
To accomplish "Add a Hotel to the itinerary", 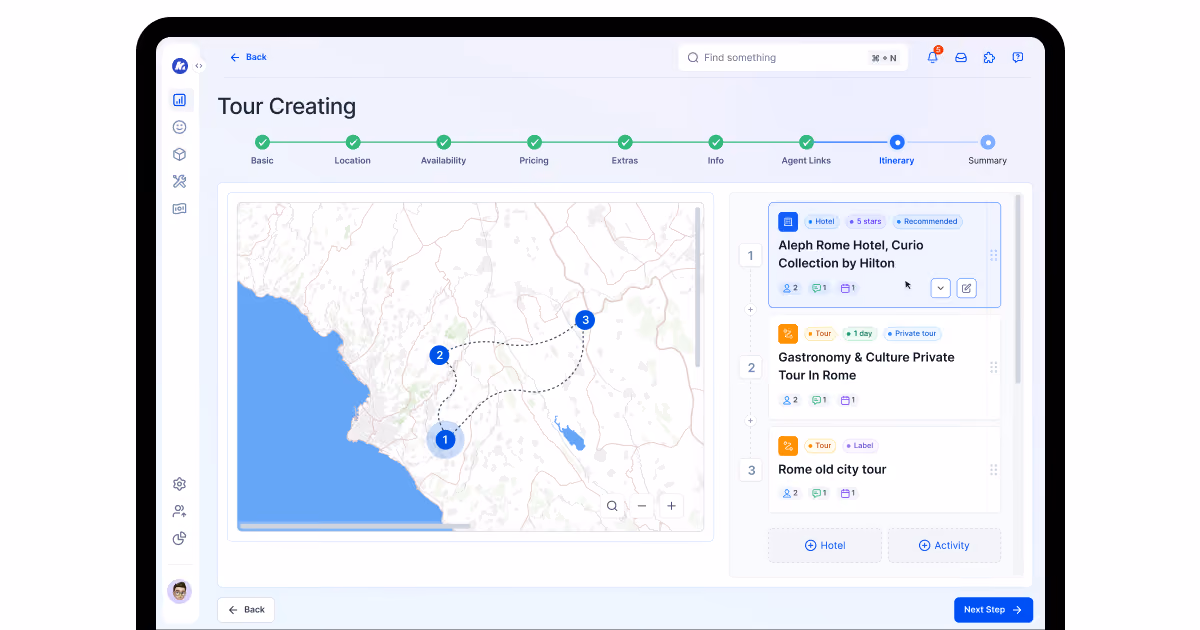I will [825, 545].
